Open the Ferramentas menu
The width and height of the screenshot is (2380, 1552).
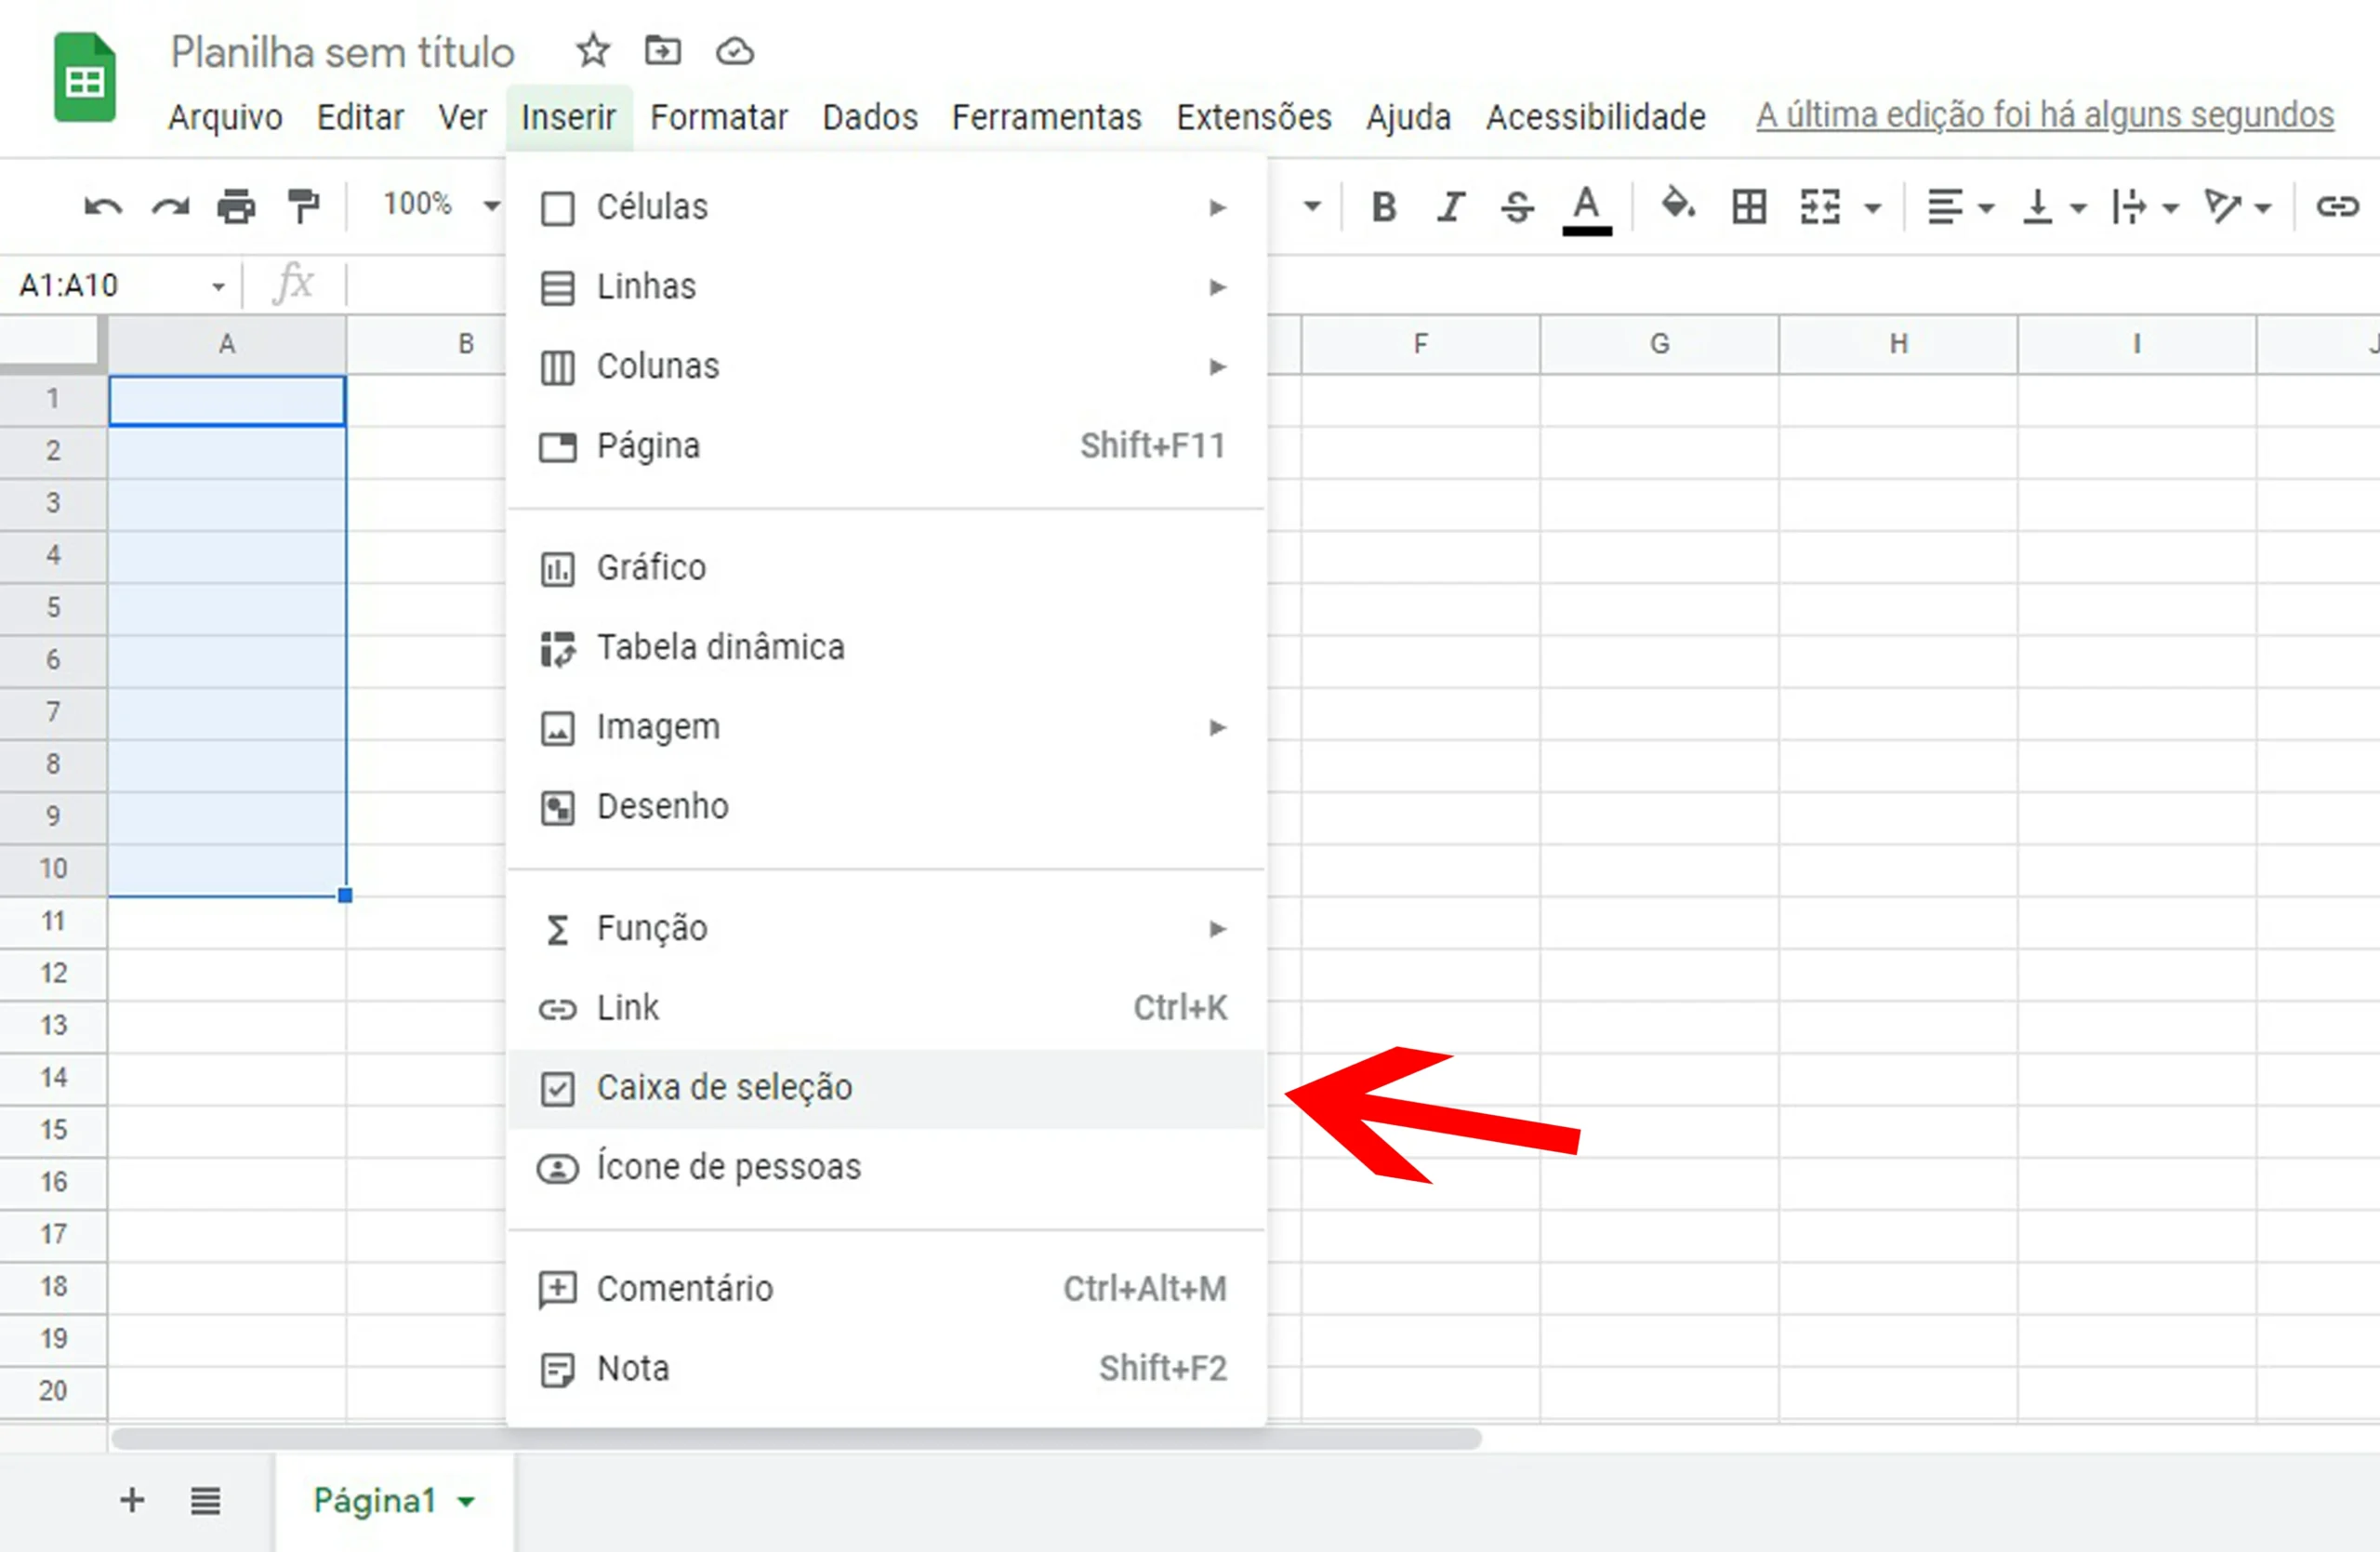[1046, 117]
